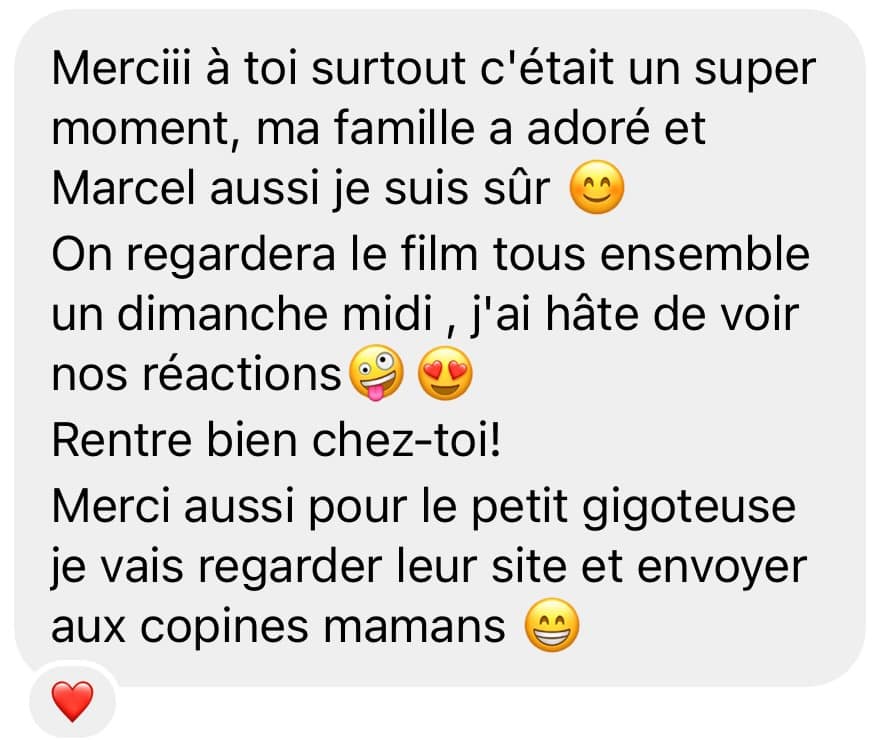Click the word 'ensemble'

(705, 255)
